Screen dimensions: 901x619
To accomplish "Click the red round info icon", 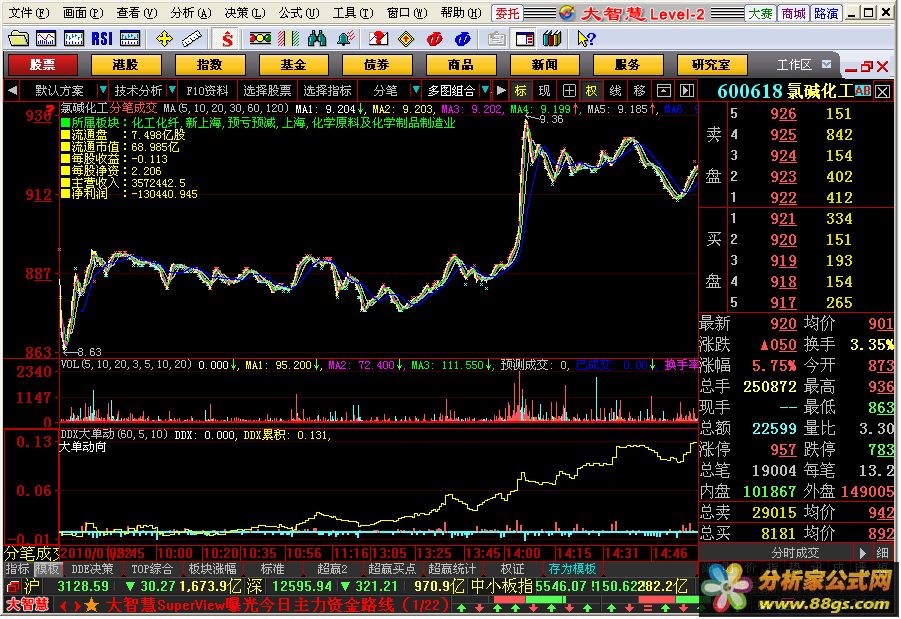I will click(435, 39).
